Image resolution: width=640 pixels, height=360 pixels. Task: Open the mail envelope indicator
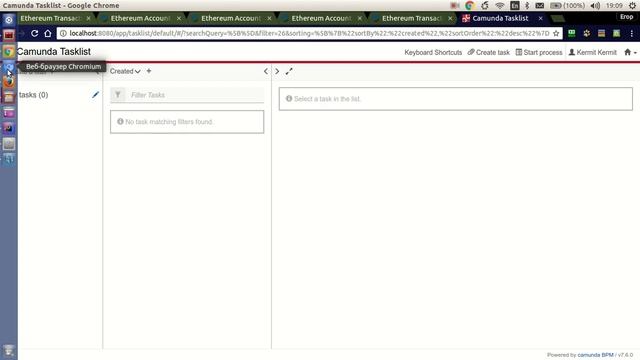point(540,6)
